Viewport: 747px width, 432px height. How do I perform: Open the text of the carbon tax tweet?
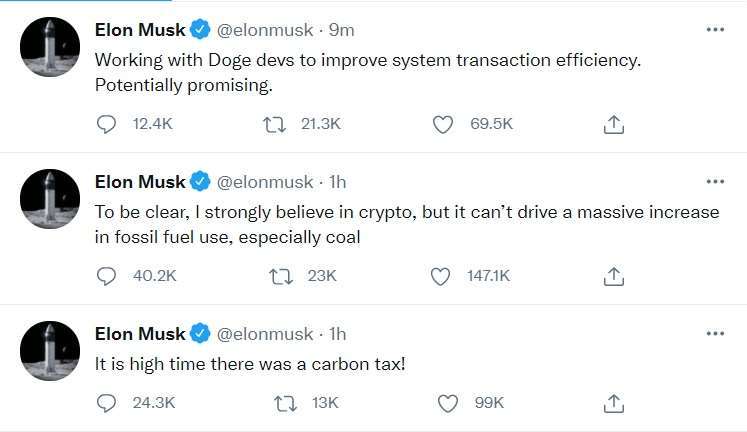pos(250,364)
